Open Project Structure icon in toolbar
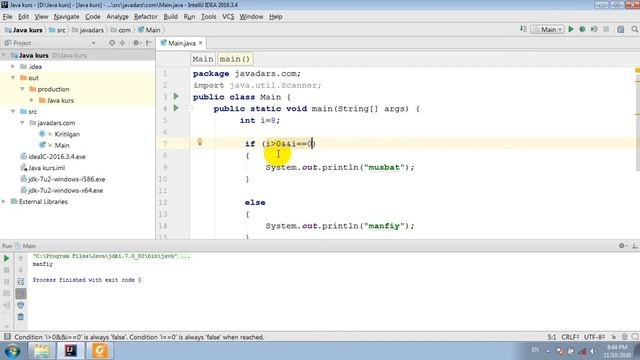 [621, 29]
